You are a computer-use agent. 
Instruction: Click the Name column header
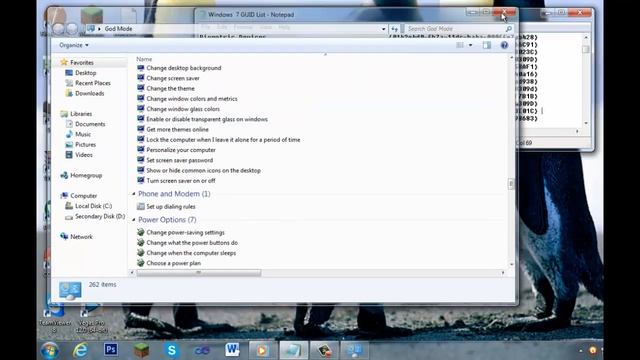tap(144, 59)
